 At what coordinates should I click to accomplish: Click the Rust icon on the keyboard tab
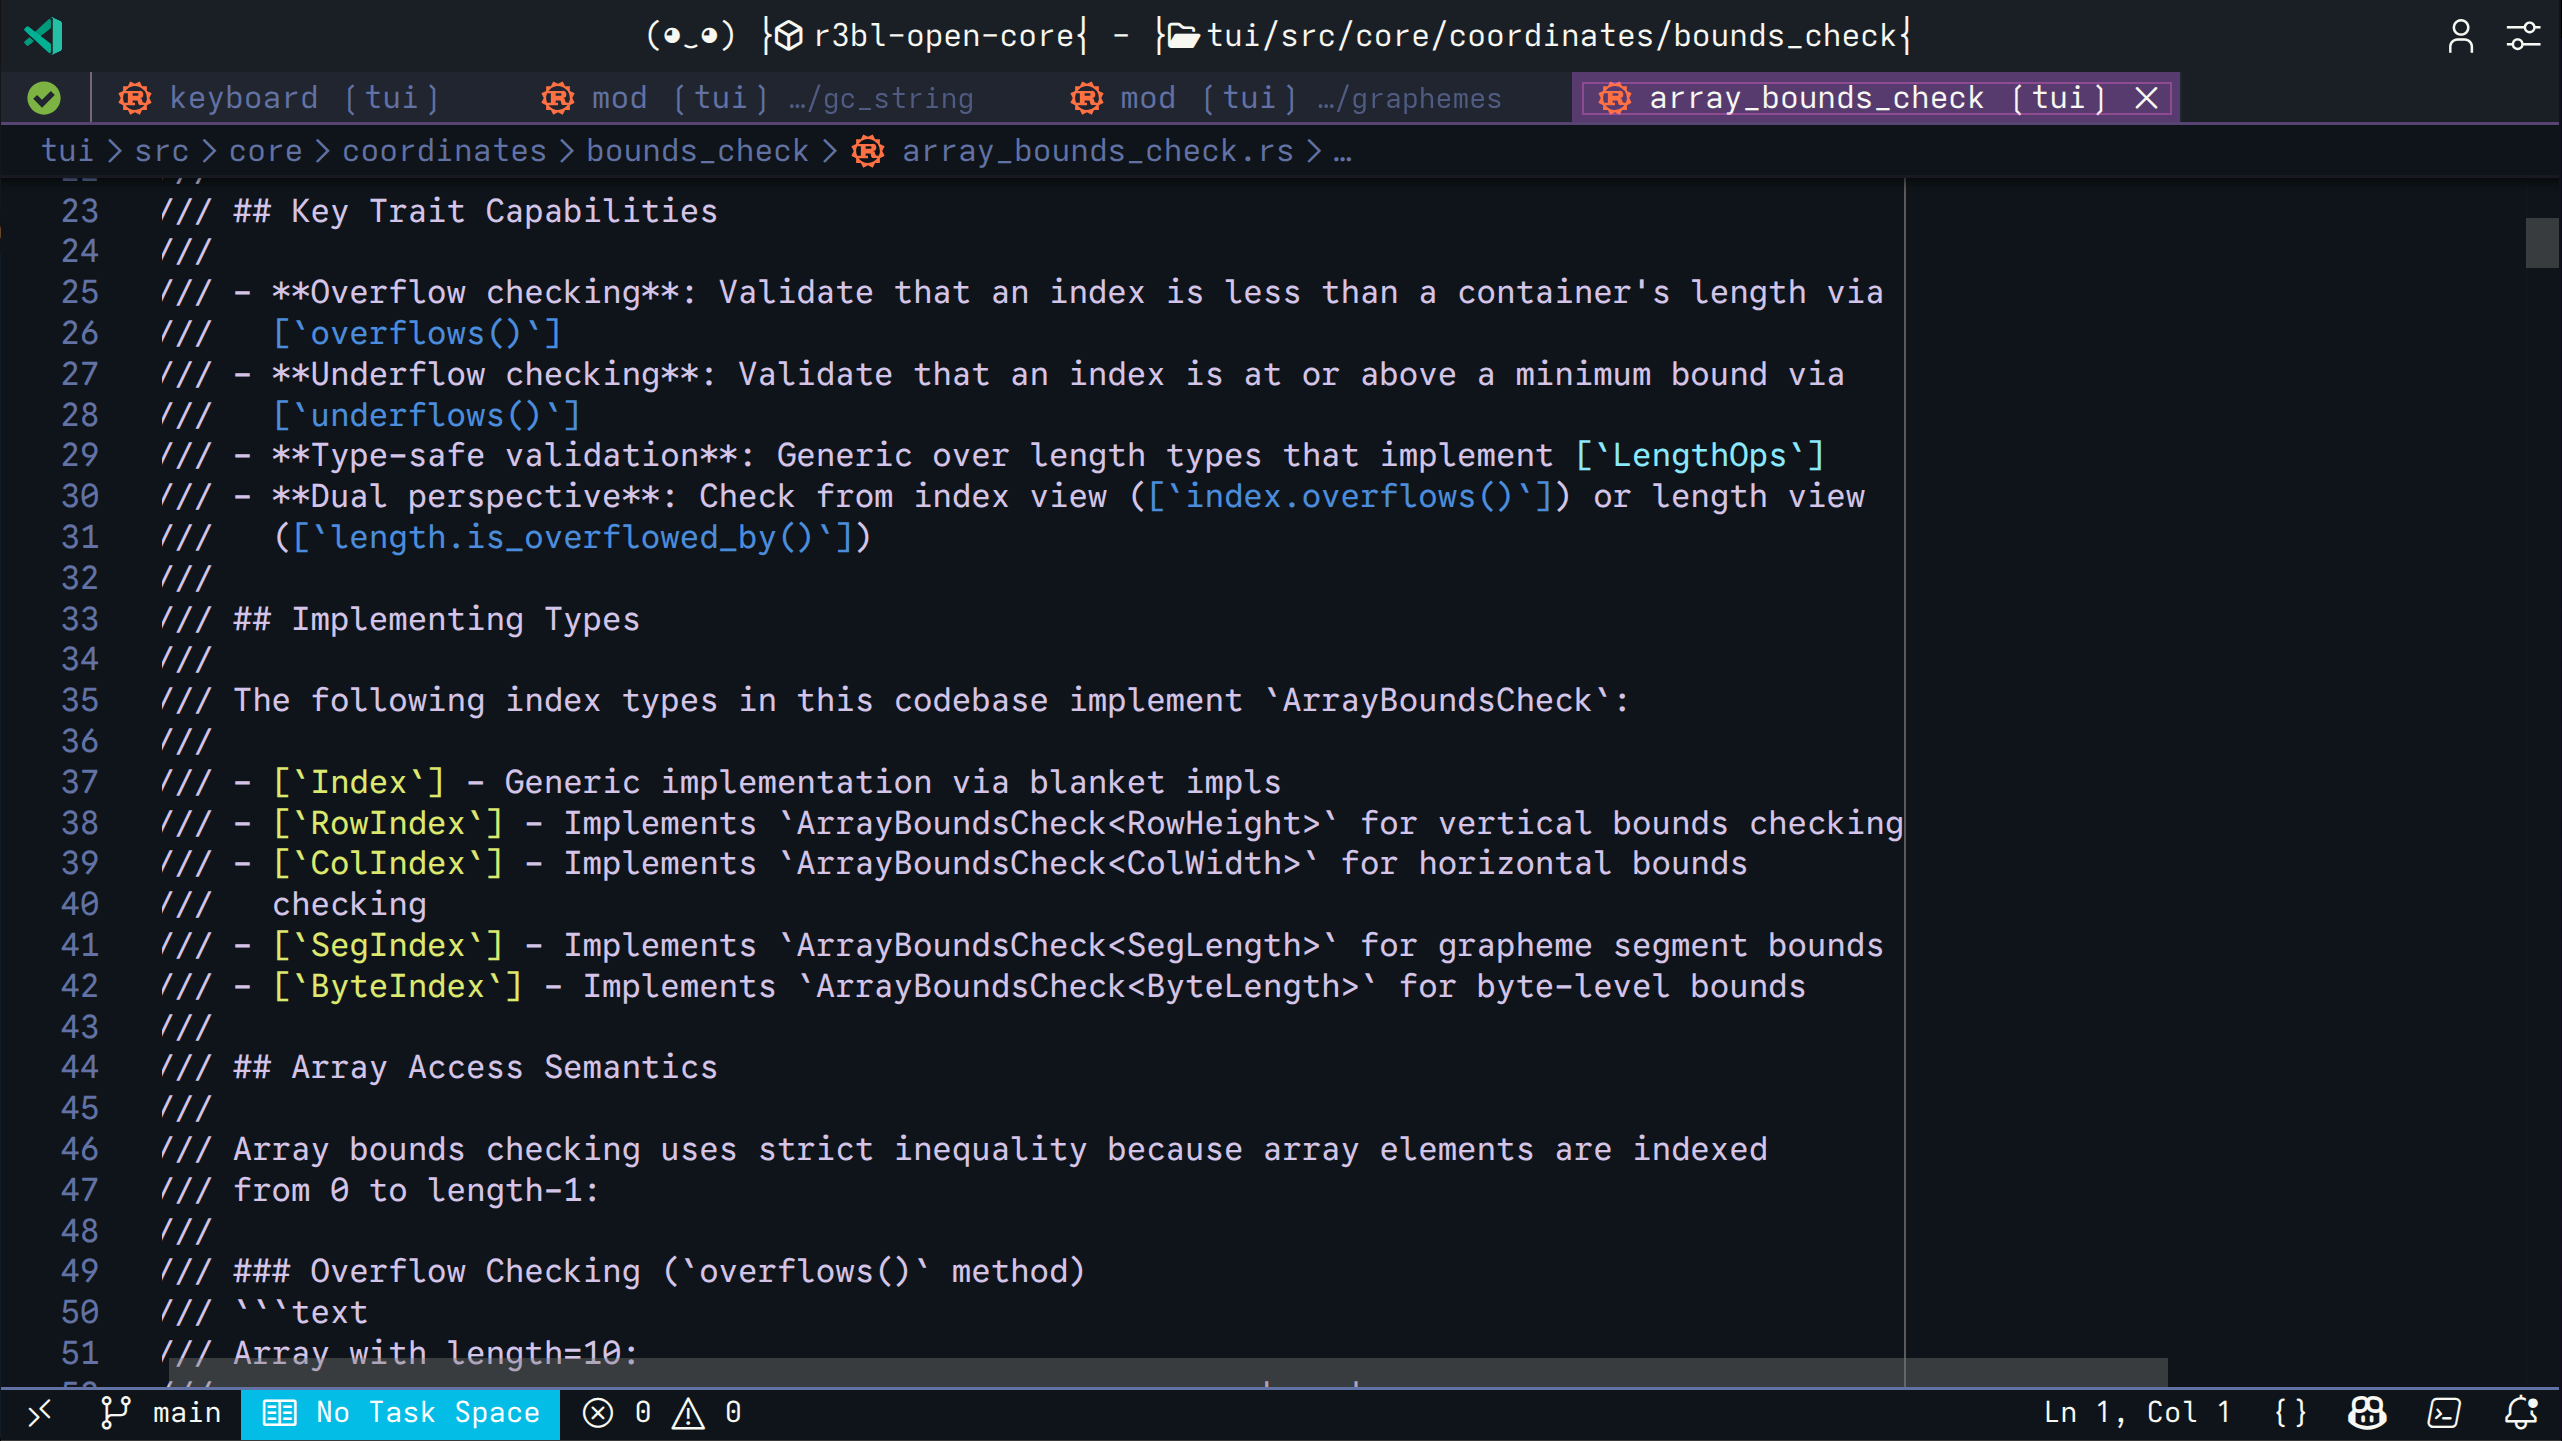134,97
